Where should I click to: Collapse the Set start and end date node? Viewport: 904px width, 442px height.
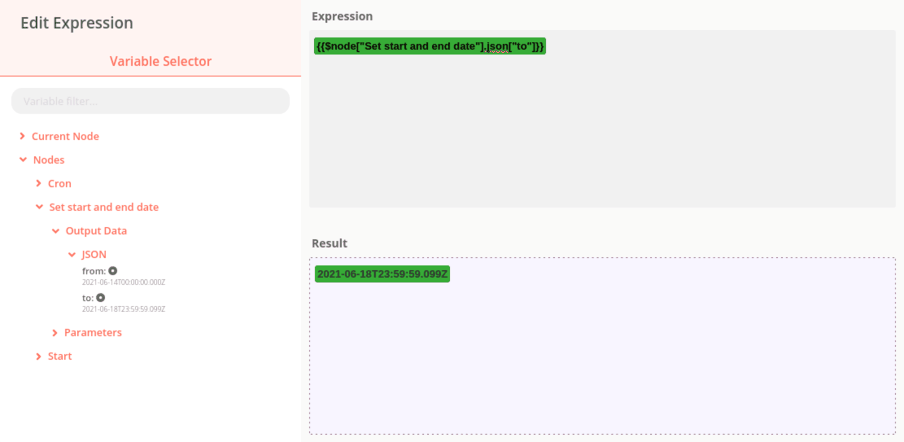coord(39,207)
